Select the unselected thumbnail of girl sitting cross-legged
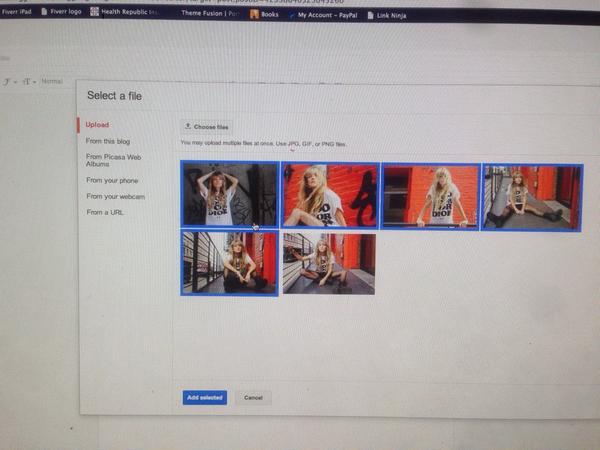This screenshot has width=600, height=450. 329,264
